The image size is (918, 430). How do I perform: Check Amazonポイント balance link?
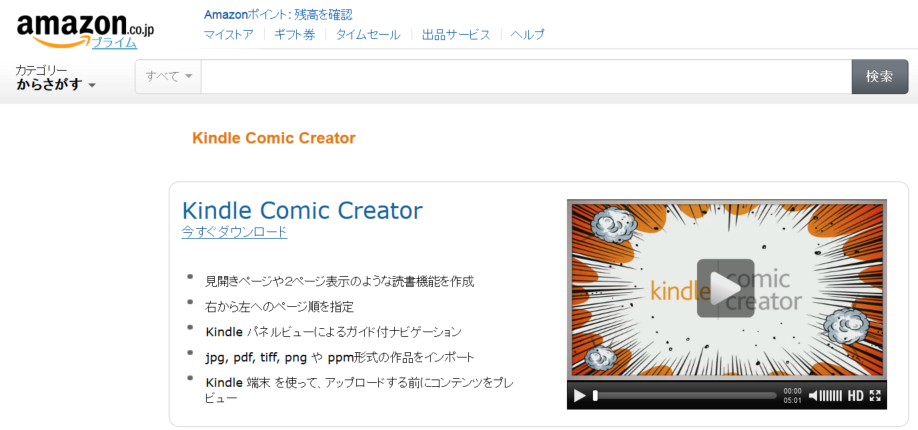click(278, 15)
